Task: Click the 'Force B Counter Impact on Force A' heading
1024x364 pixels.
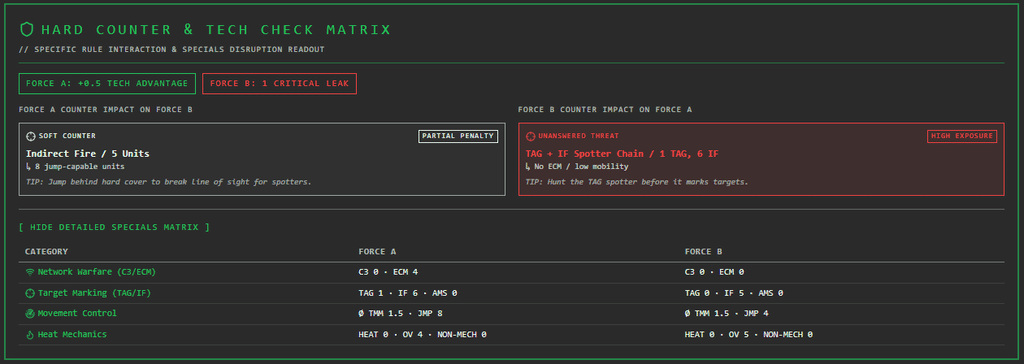Action: point(605,109)
